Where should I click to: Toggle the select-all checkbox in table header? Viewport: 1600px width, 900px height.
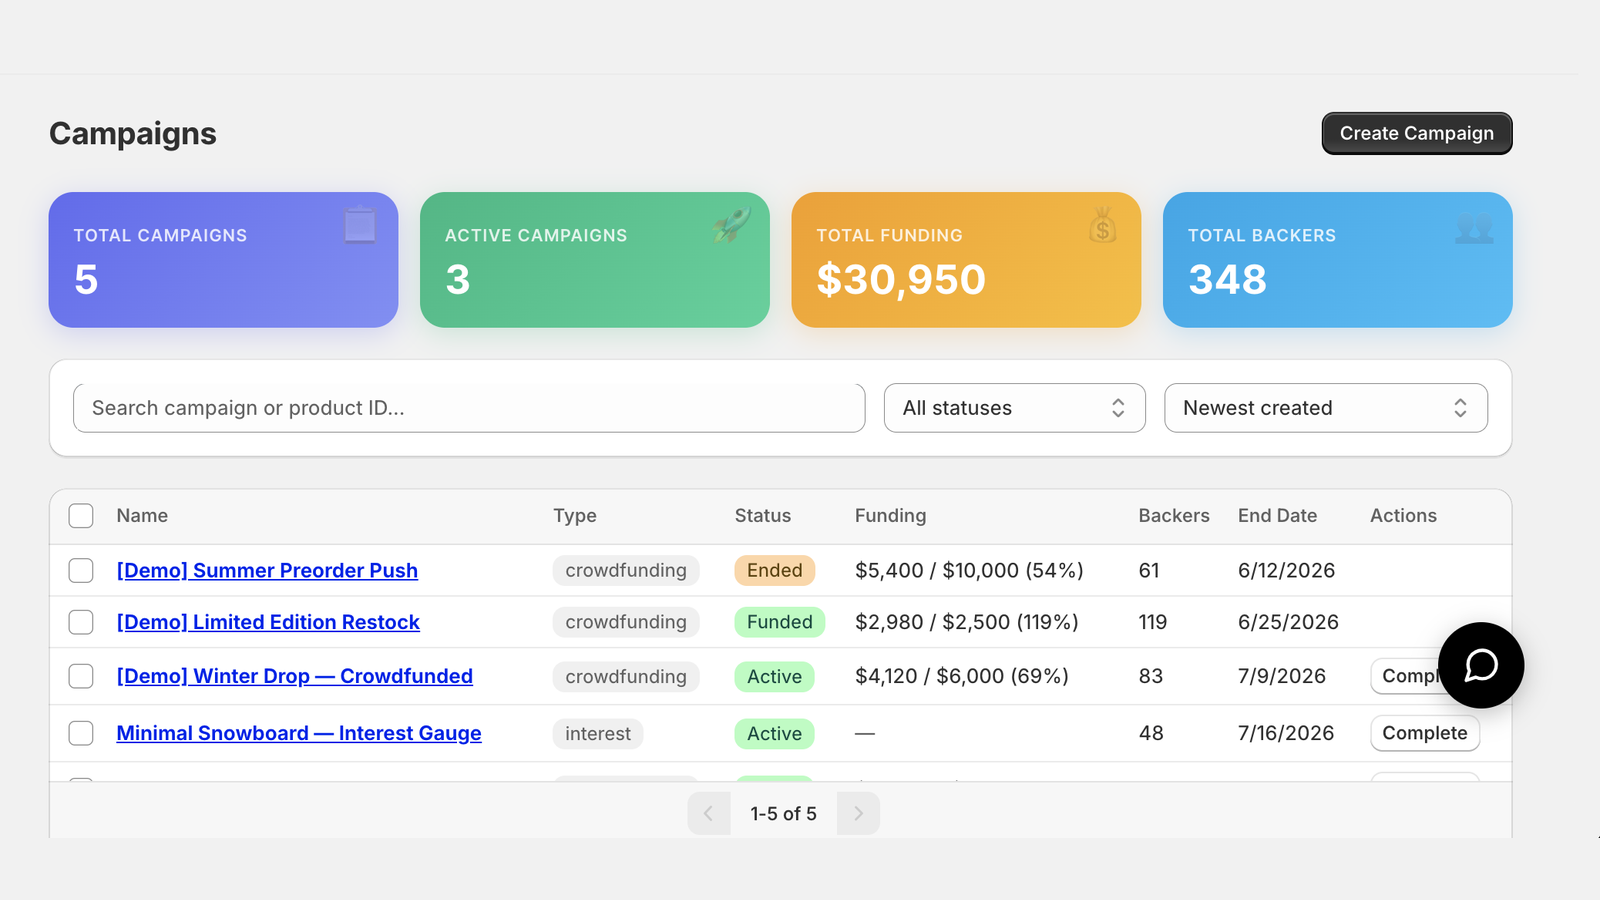(81, 516)
